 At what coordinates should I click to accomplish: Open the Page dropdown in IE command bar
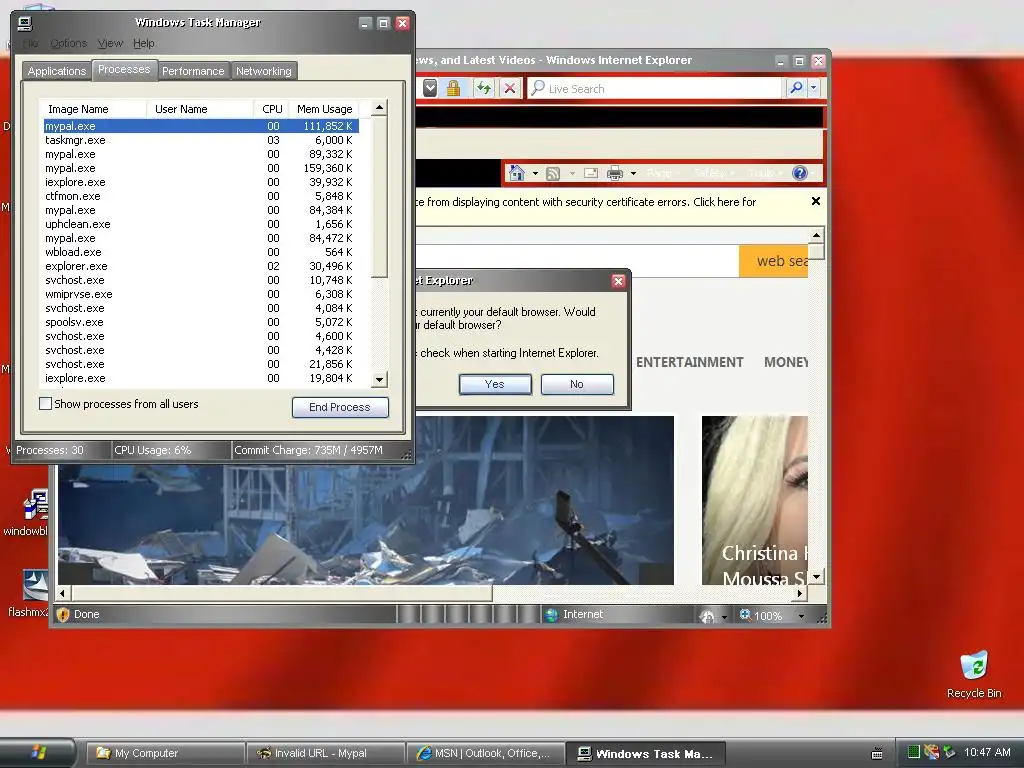click(x=662, y=173)
